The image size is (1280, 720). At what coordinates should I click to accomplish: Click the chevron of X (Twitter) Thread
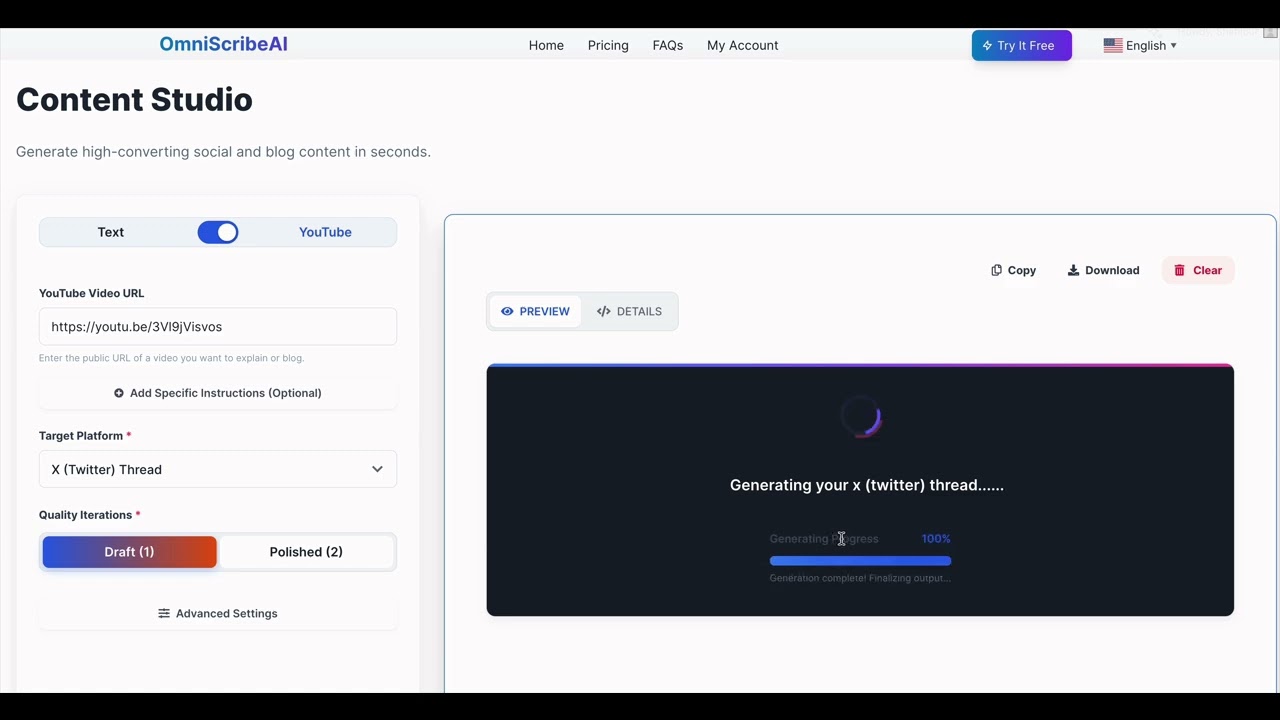click(377, 469)
